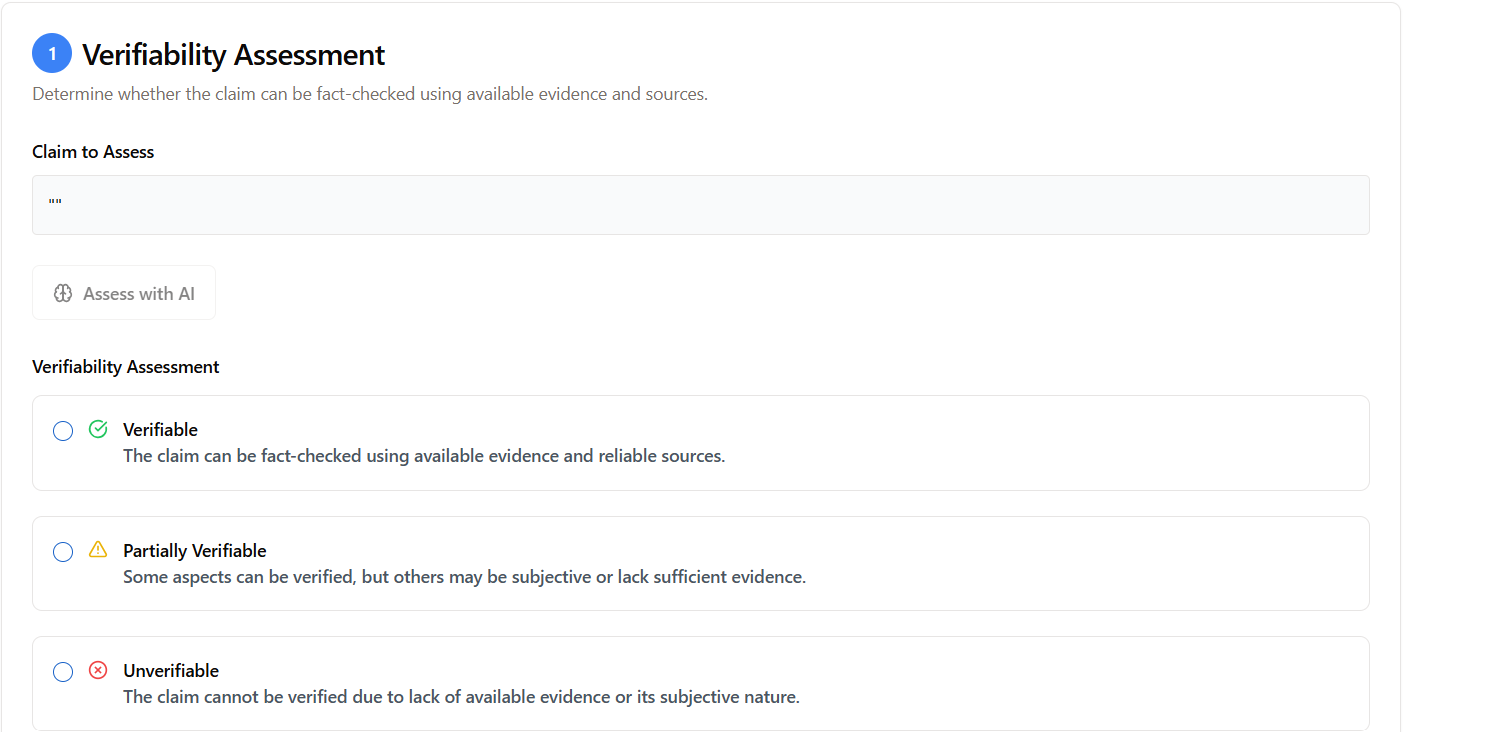1490x732 pixels.
Task: Click the blue step number 1 badge
Action: 52,54
